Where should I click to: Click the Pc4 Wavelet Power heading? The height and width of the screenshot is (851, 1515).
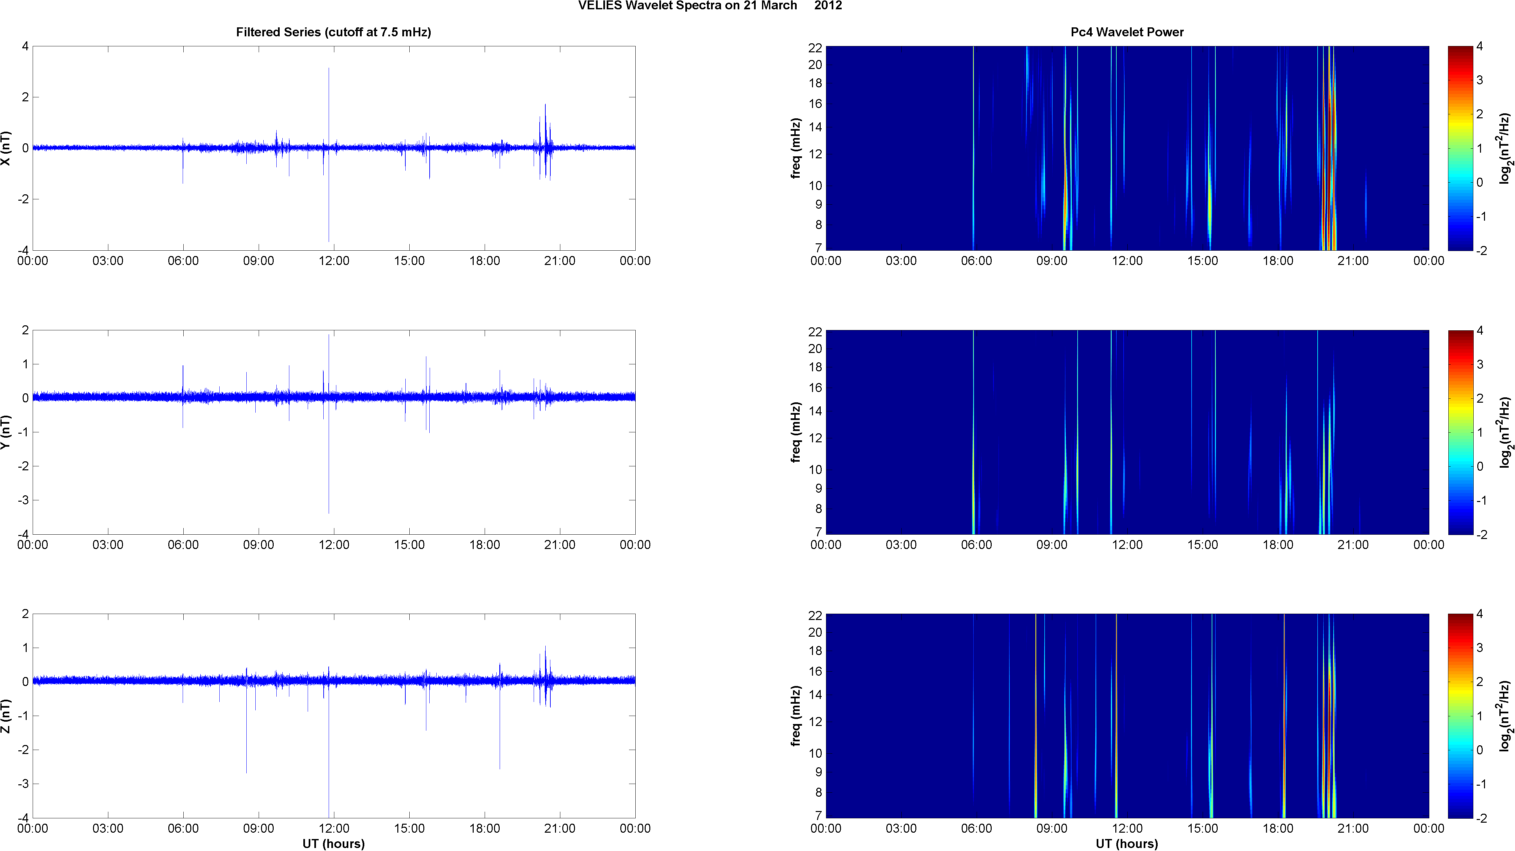point(1127,32)
